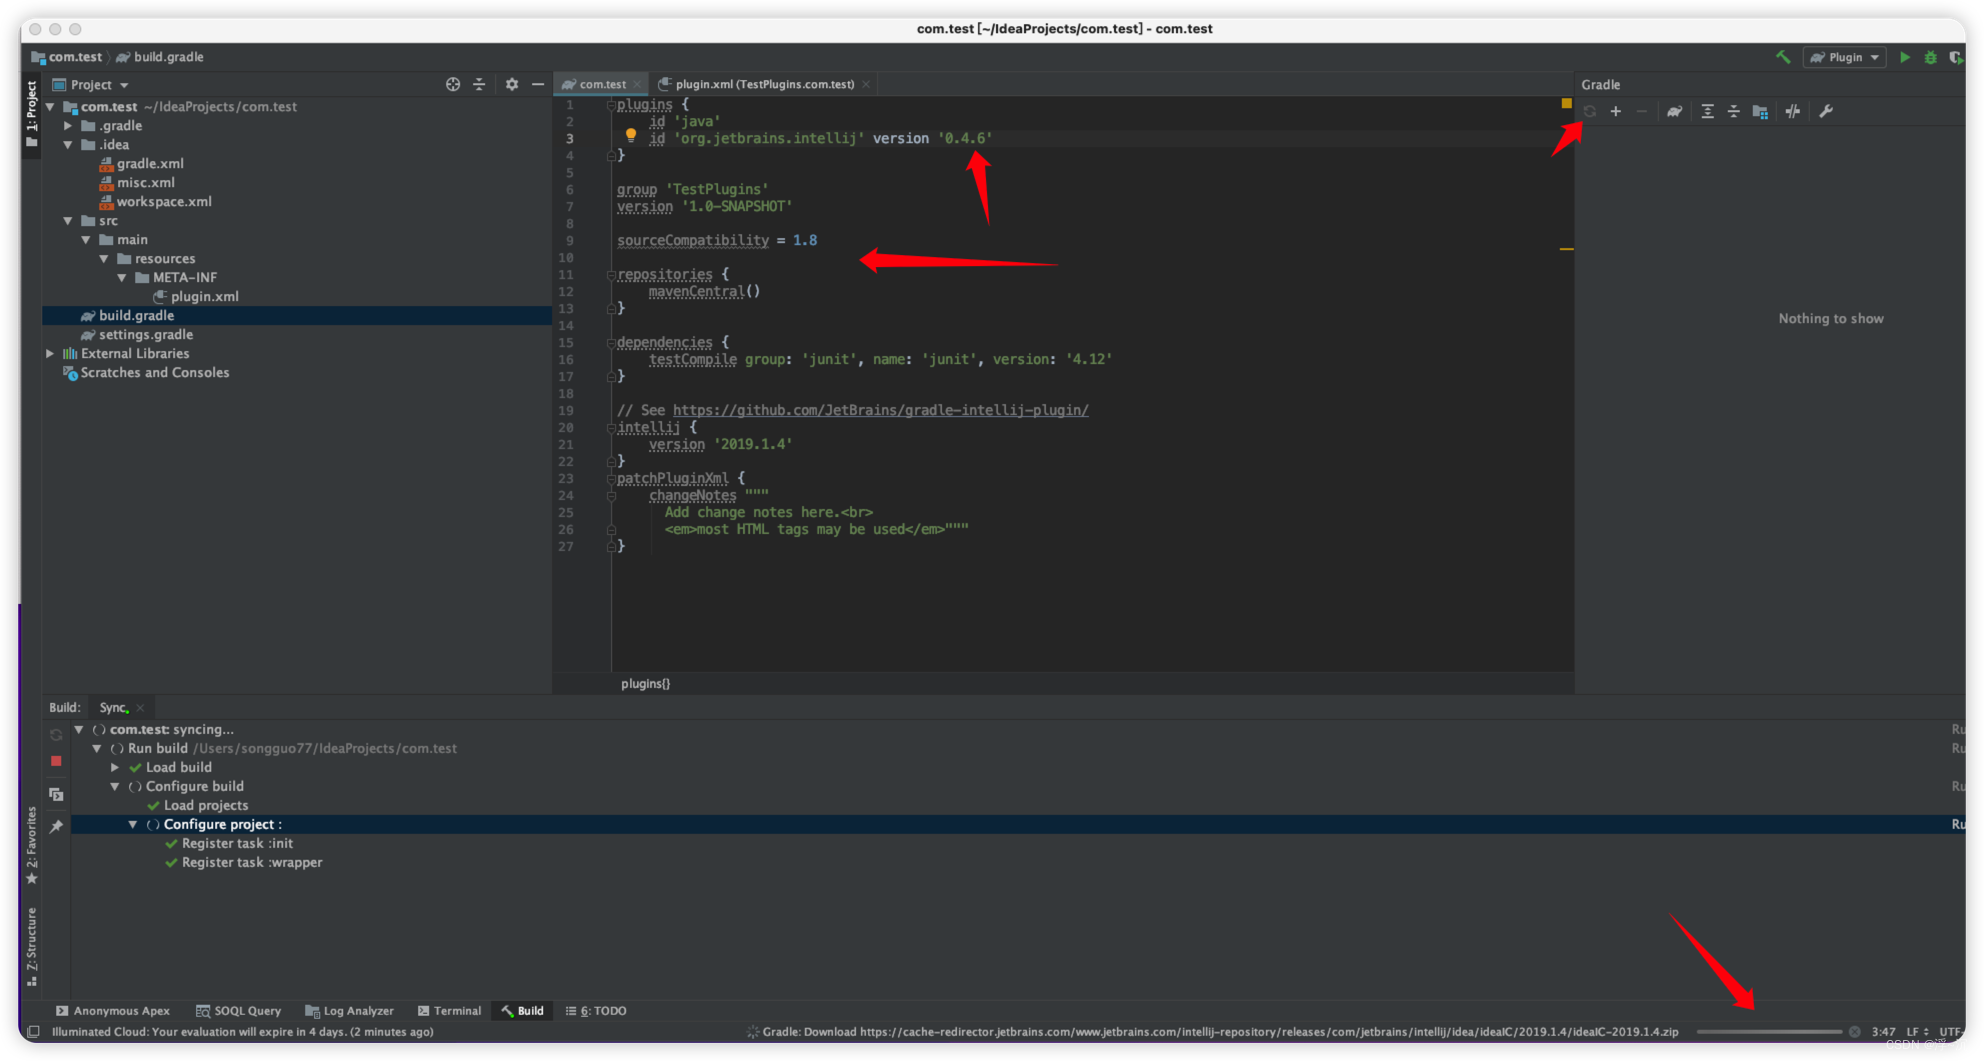The width and height of the screenshot is (1984, 1061).
Task: Open the Terminal tool window
Action: pos(449,1010)
